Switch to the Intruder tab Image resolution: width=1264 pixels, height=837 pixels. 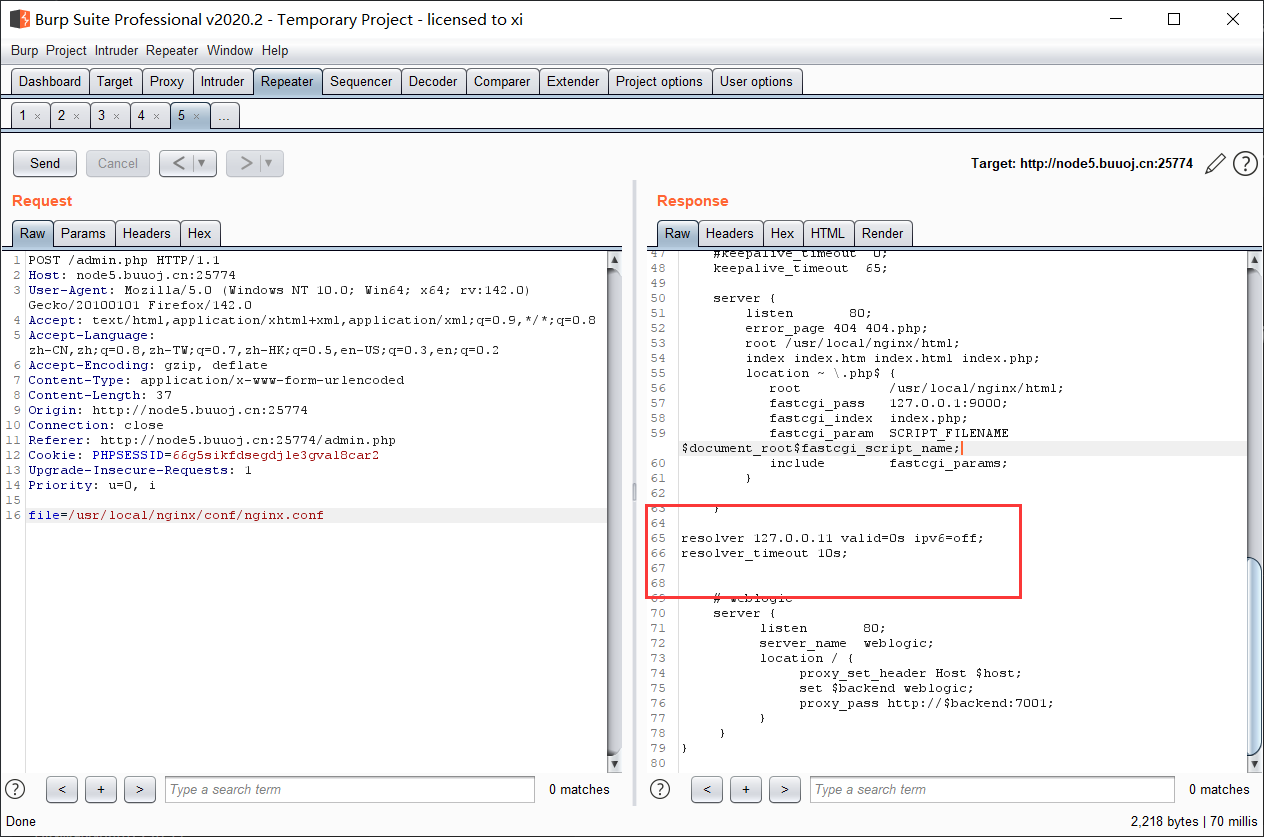pos(222,82)
